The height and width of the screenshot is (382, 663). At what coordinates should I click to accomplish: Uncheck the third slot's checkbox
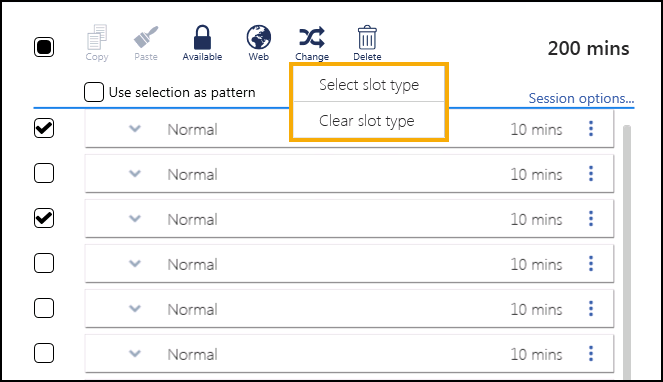click(x=44, y=218)
